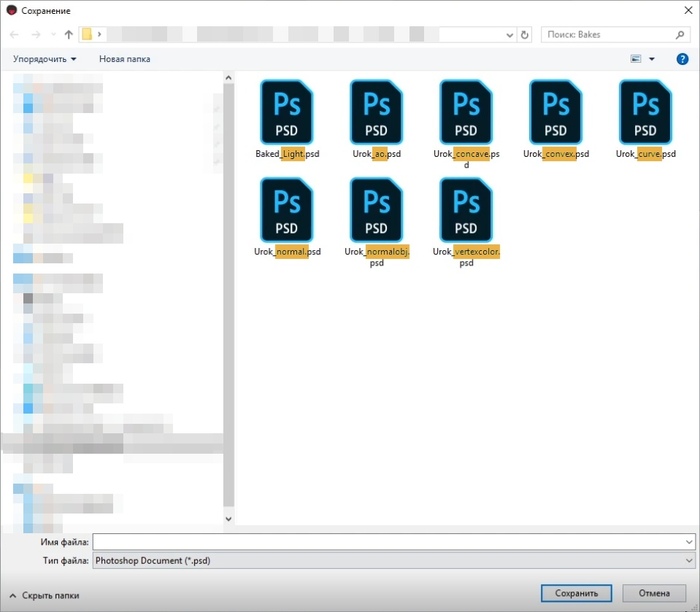Viewport: 700px width, 612px height.
Task: Click the Urok_convex.psd file name
Action: coord(556,154)
